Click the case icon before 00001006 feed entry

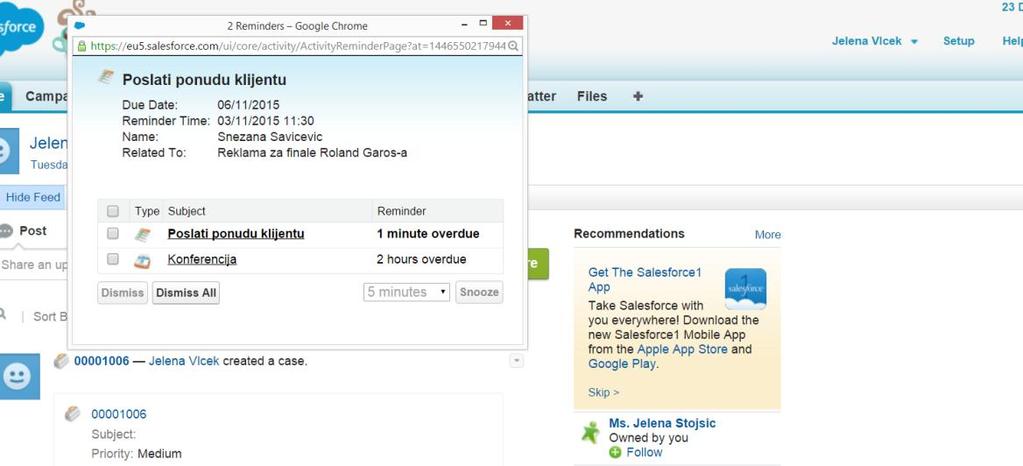click(x=61, y=361)
